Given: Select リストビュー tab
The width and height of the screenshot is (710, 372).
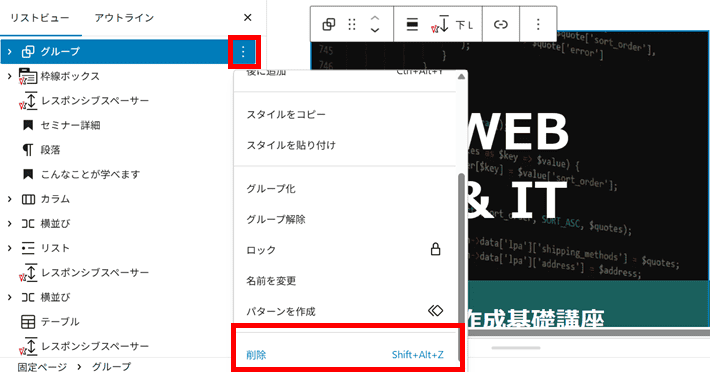Looking at the screenshot, I should pyautogui.click(x=40, y=18).
